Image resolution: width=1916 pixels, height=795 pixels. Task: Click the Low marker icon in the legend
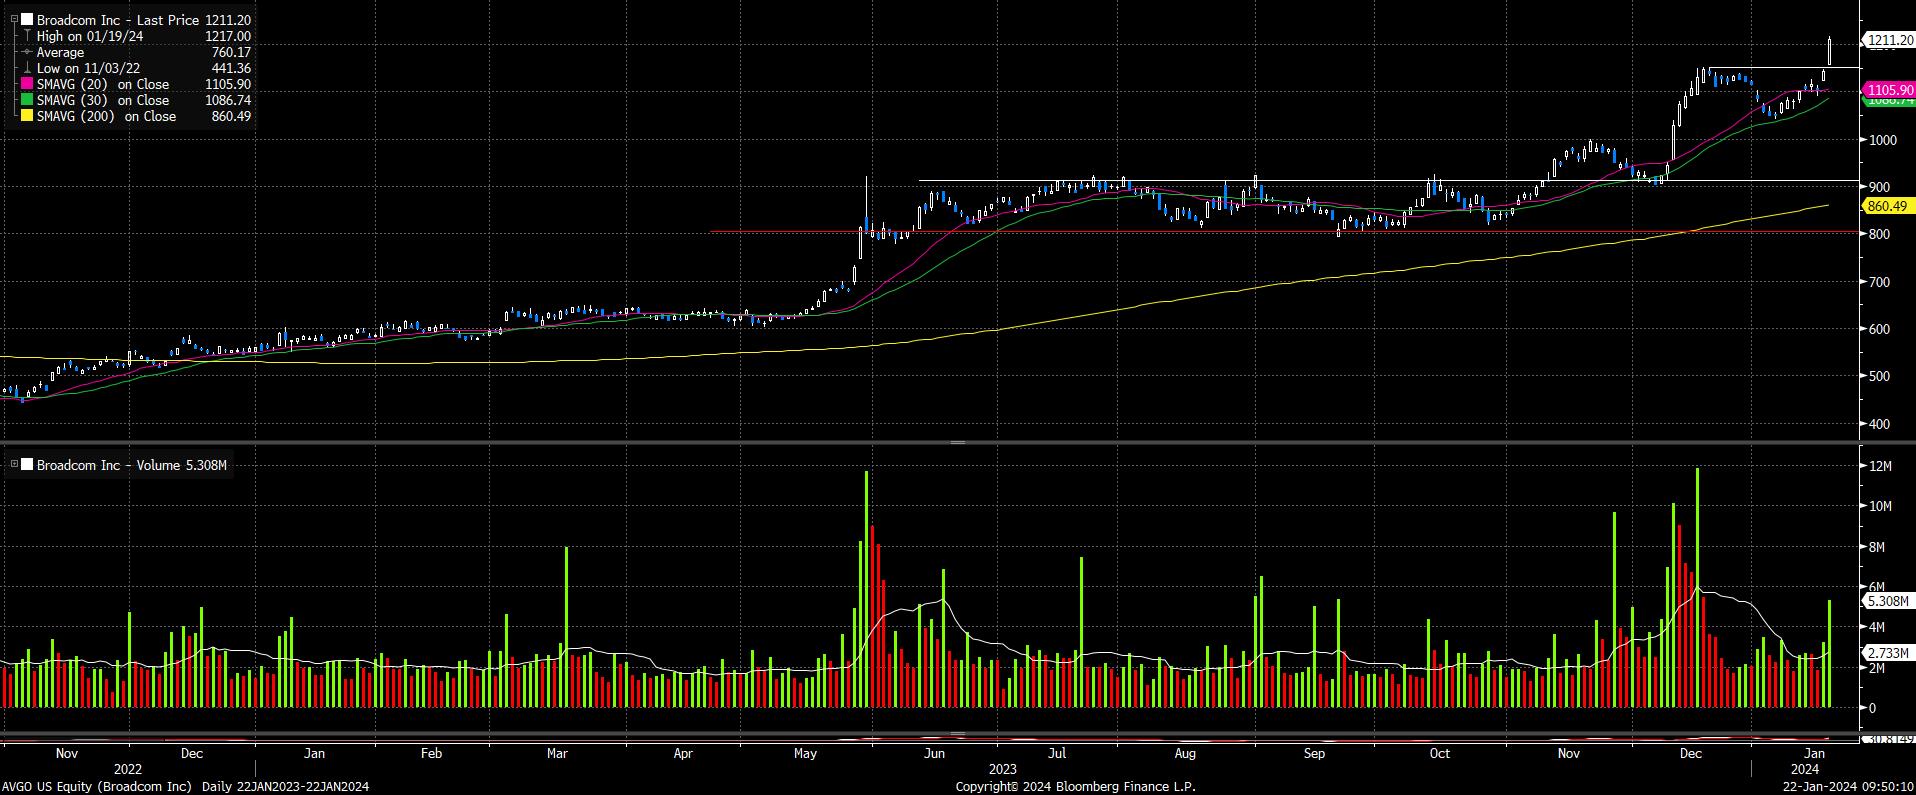point(27,68)
